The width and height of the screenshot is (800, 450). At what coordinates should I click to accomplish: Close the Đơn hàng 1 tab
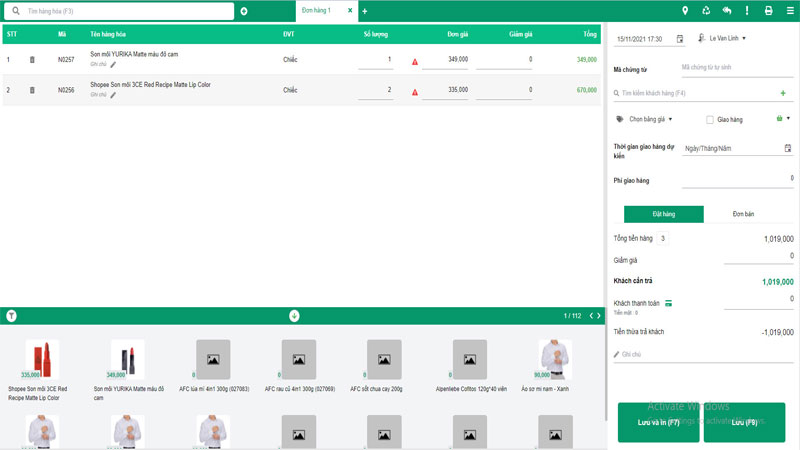point(350,10)
